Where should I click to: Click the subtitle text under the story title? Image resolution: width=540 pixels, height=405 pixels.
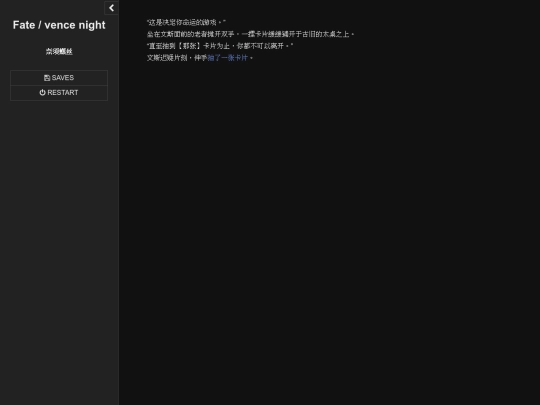pyautogui.click(x=59, y=52)
